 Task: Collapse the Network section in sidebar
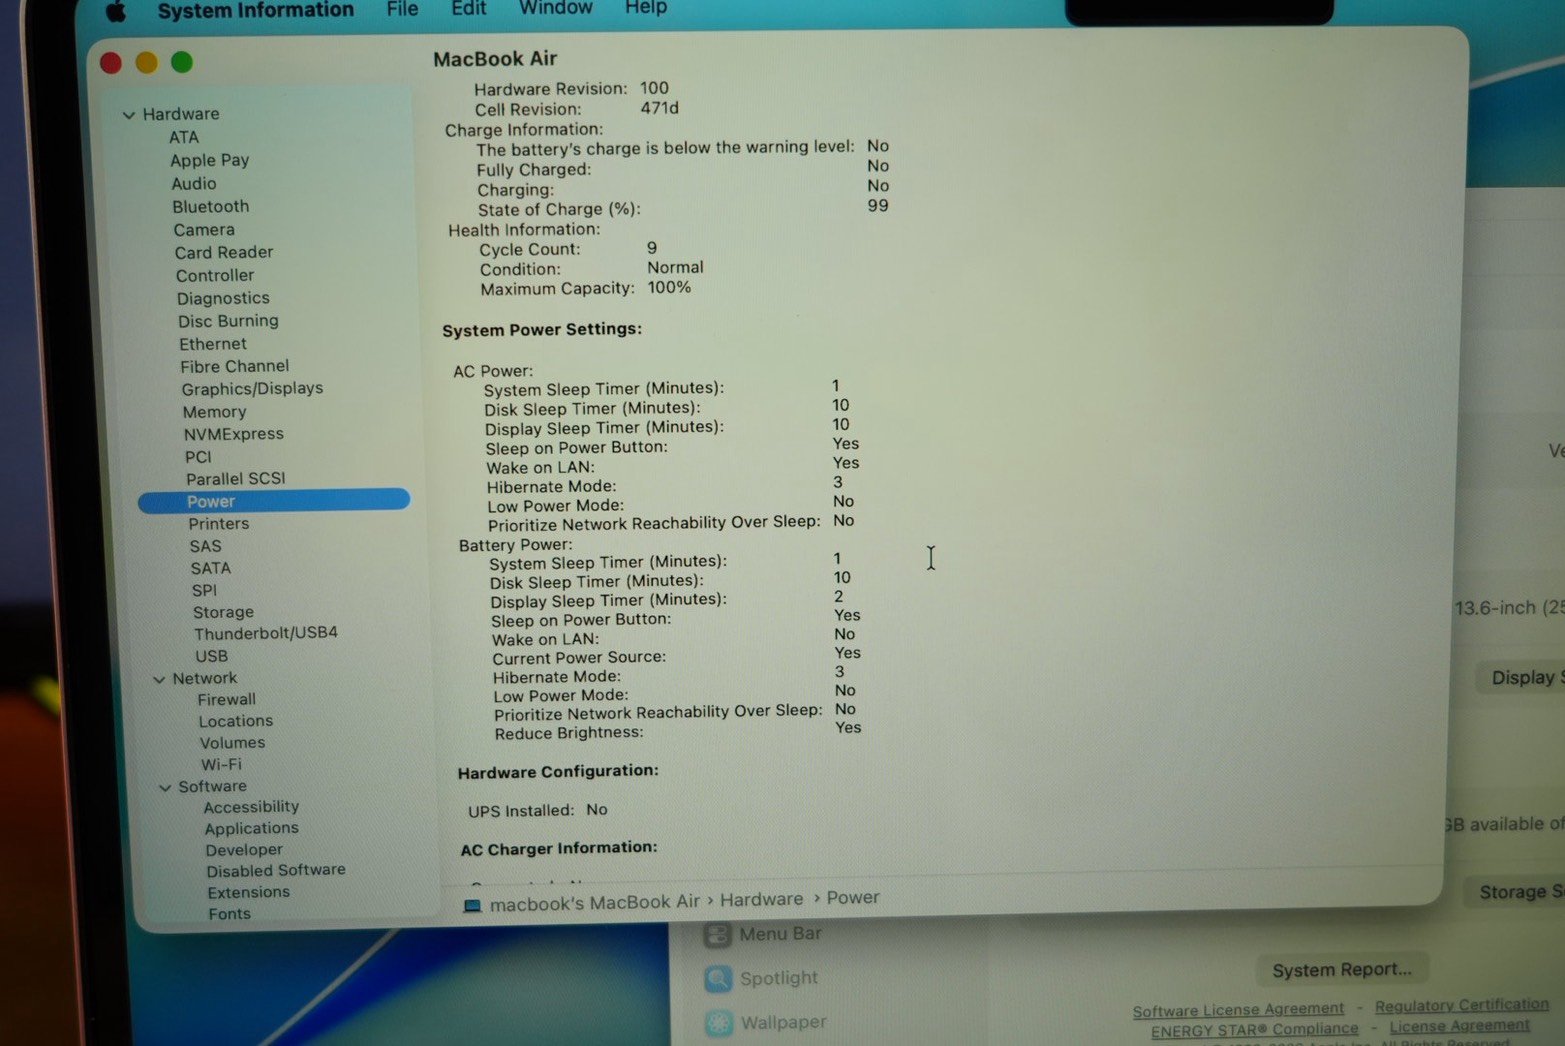[159, 679]
